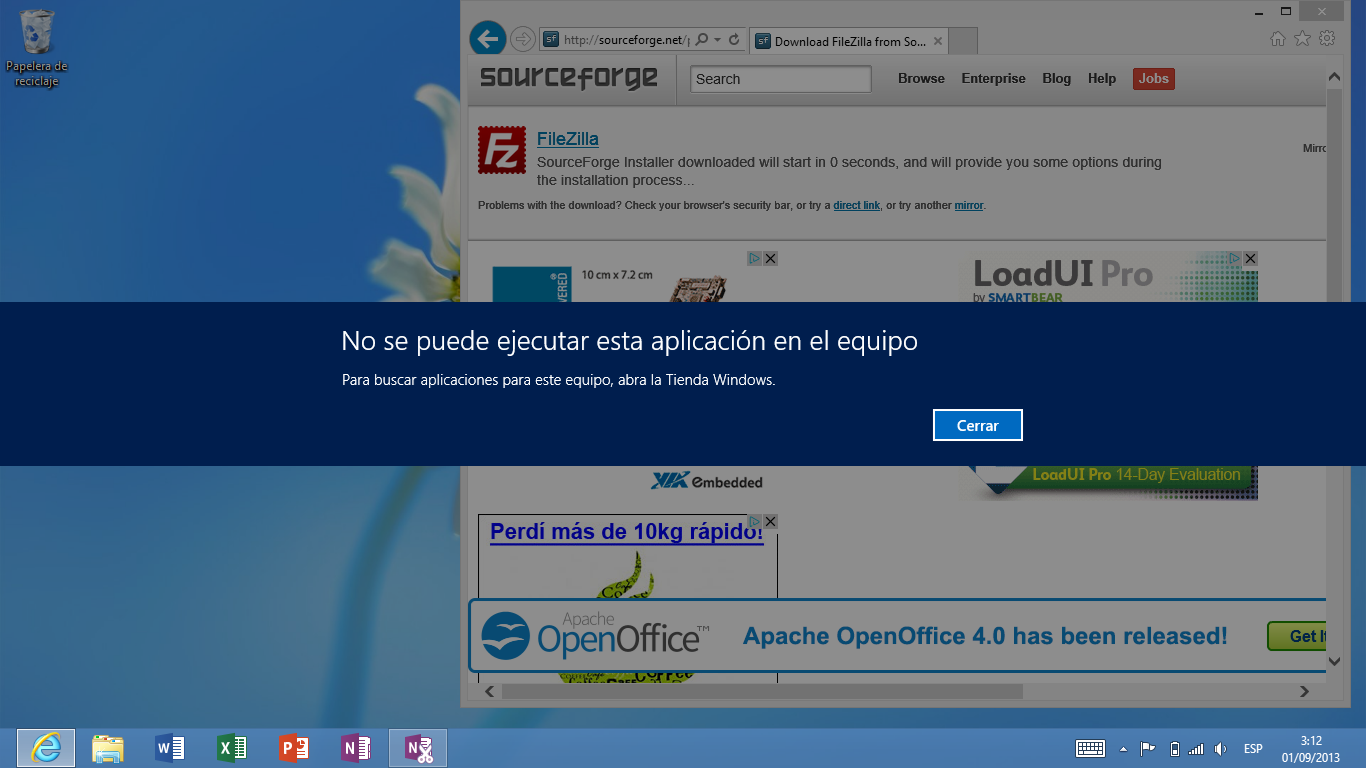
Task: Launch Excel from taskbar
Action: (232, 748)
